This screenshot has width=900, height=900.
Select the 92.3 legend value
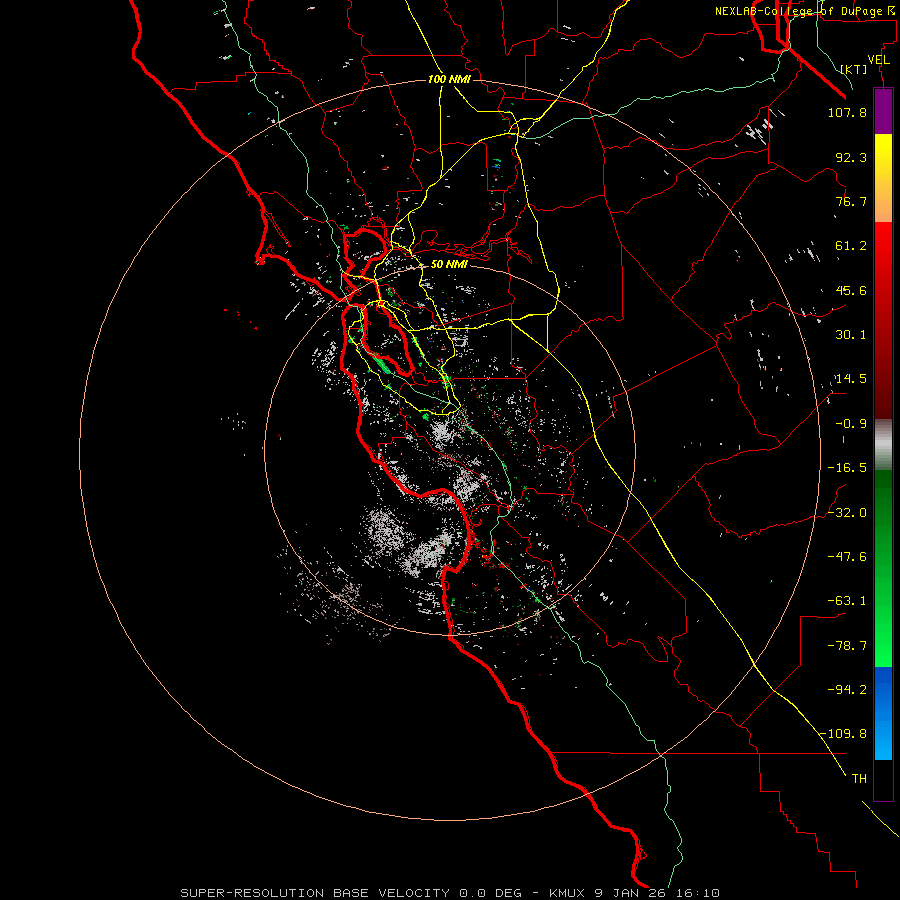point(851,157)
